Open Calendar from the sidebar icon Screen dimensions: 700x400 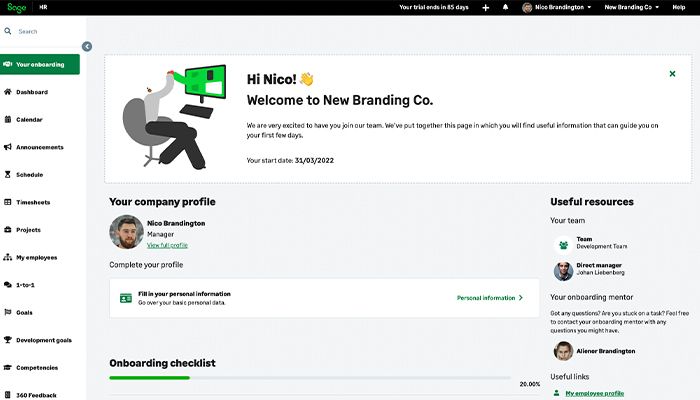(x=8, y=120)
